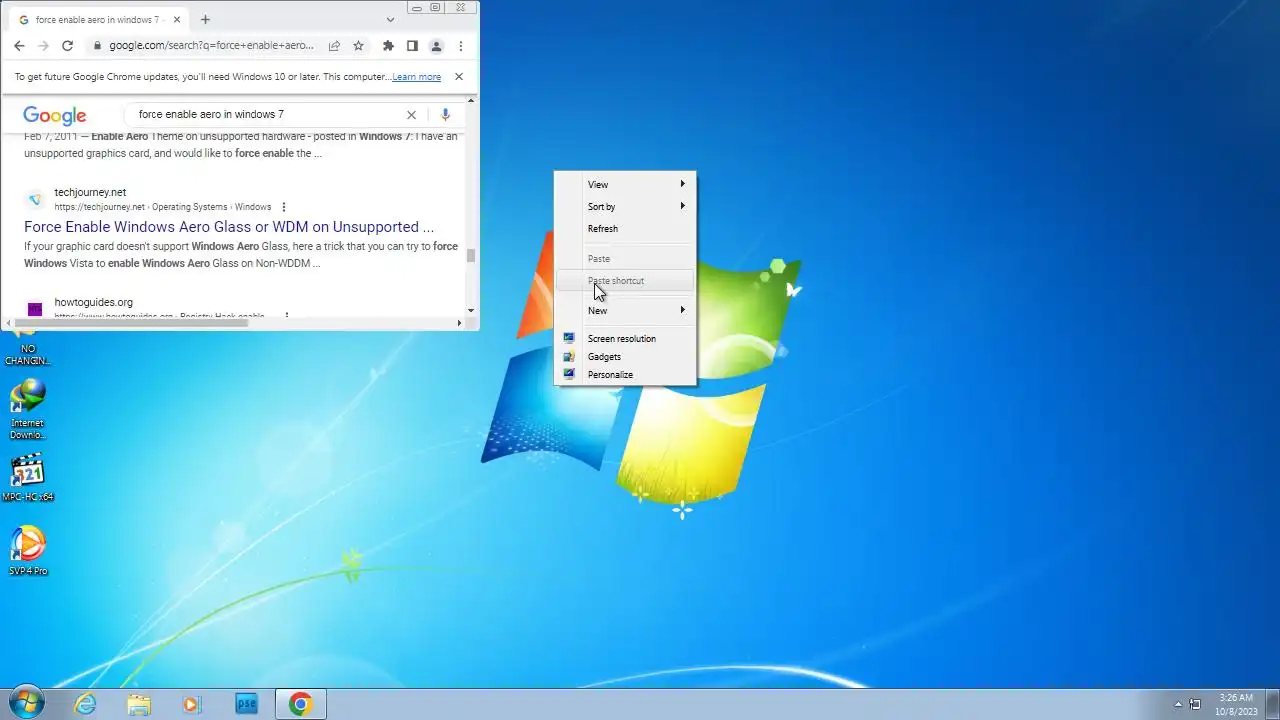Go back in Chrome history
The height and width of the screenshot is (720, 1280).
pos(19,46)
